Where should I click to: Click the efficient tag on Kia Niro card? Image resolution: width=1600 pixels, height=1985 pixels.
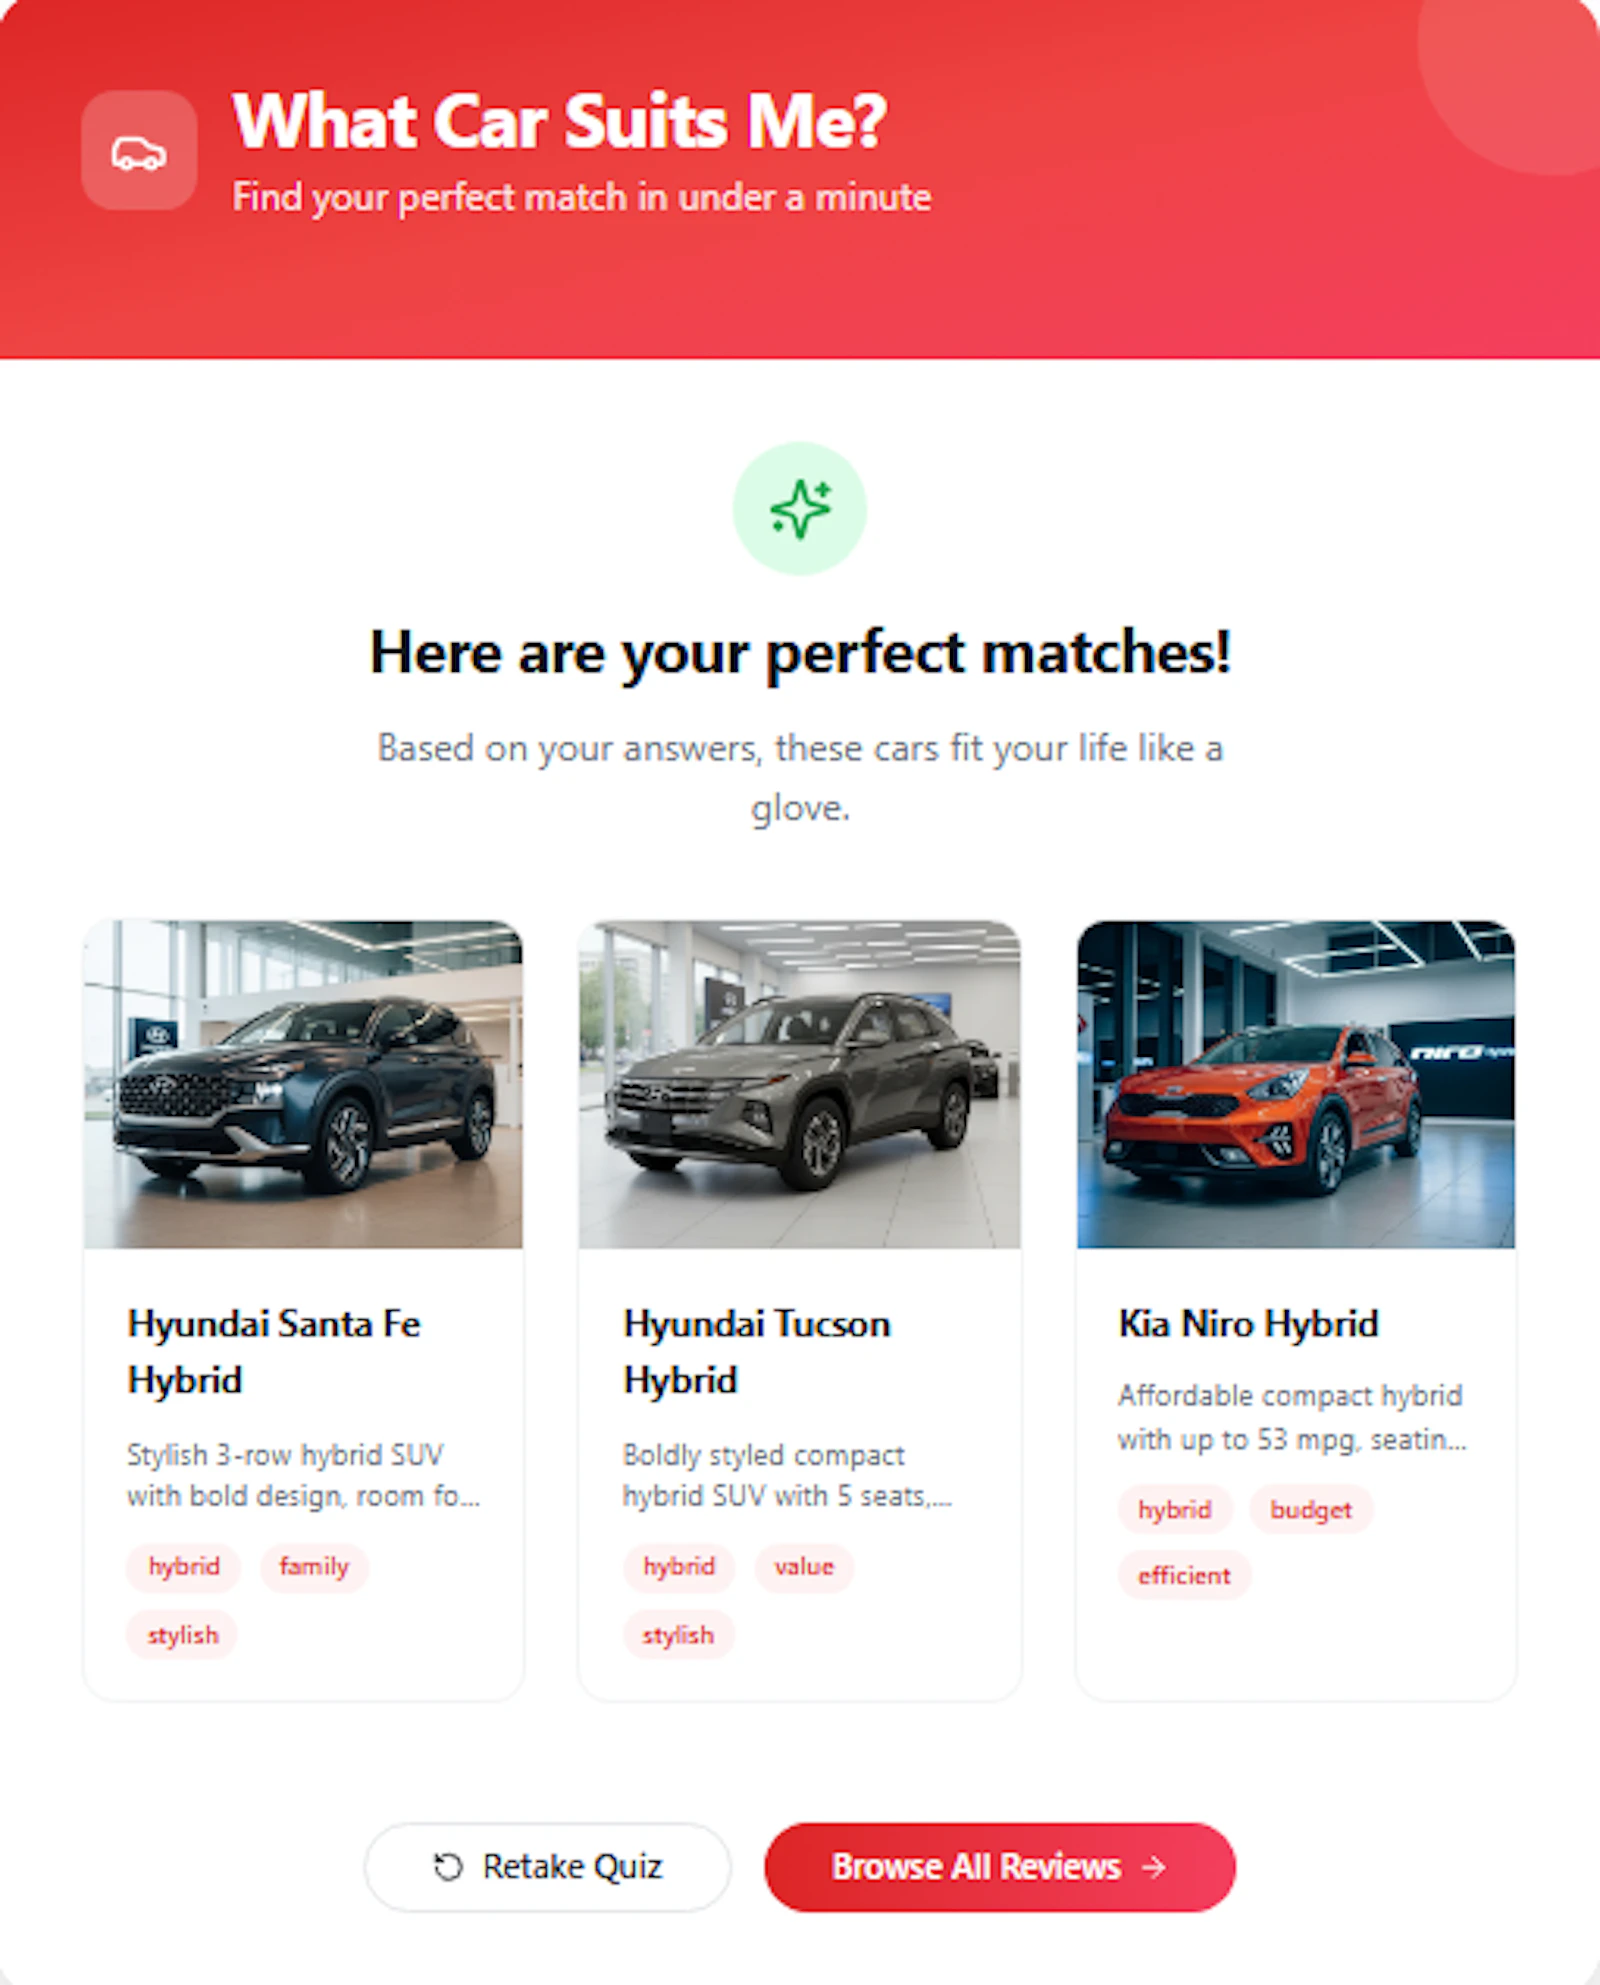coord(1184,1576)
